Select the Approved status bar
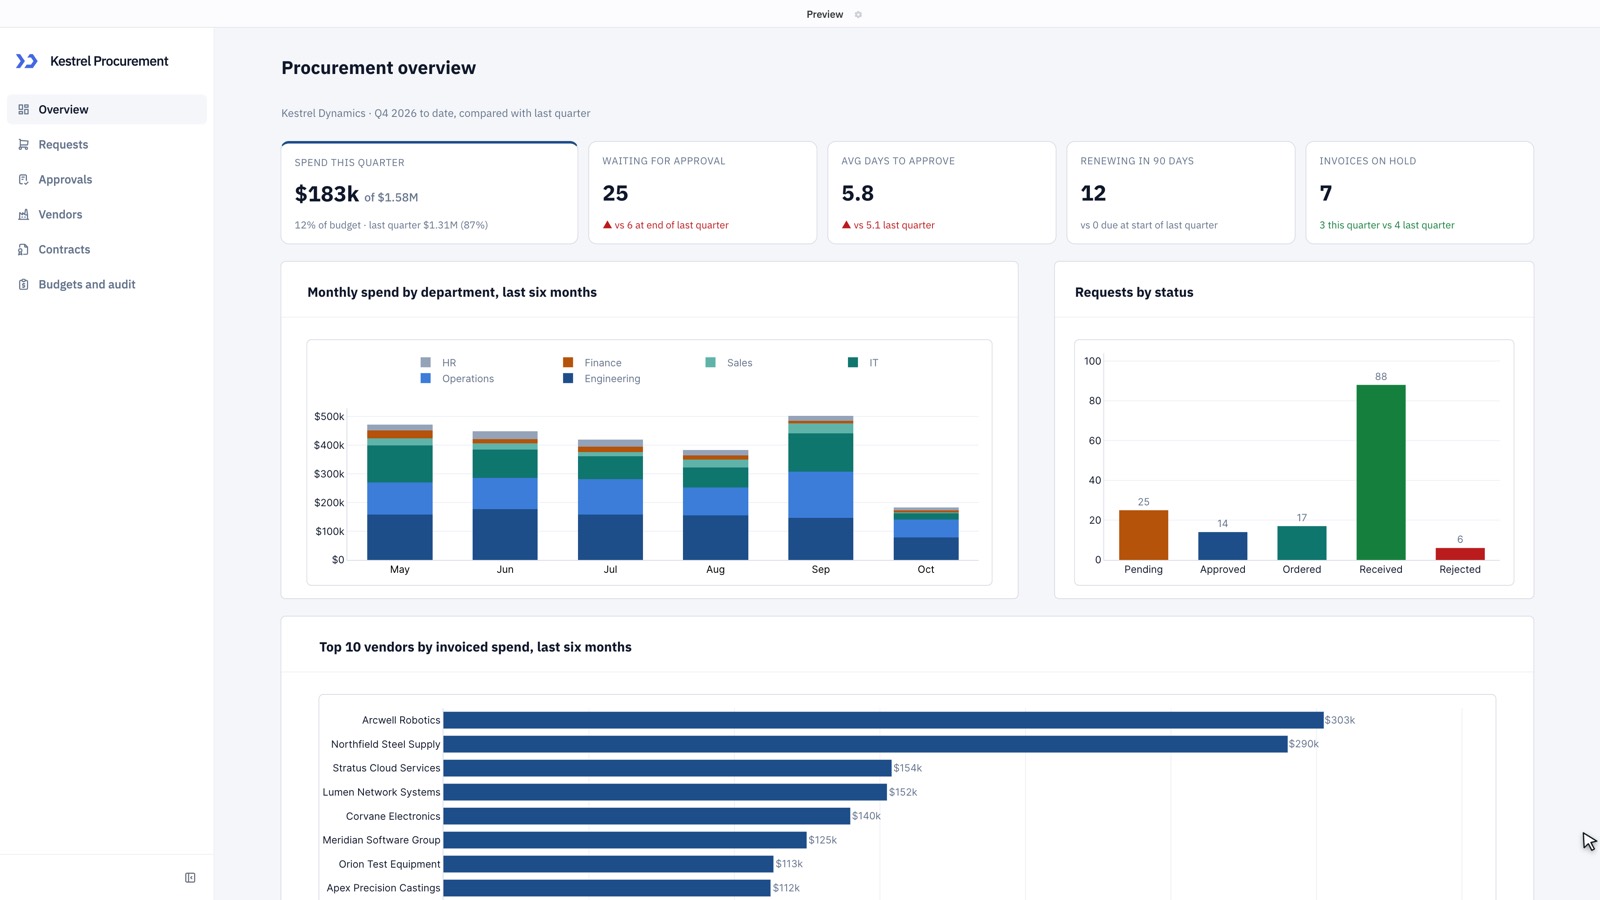This screenshot has height=900, width=1600. pos(1223,546)
